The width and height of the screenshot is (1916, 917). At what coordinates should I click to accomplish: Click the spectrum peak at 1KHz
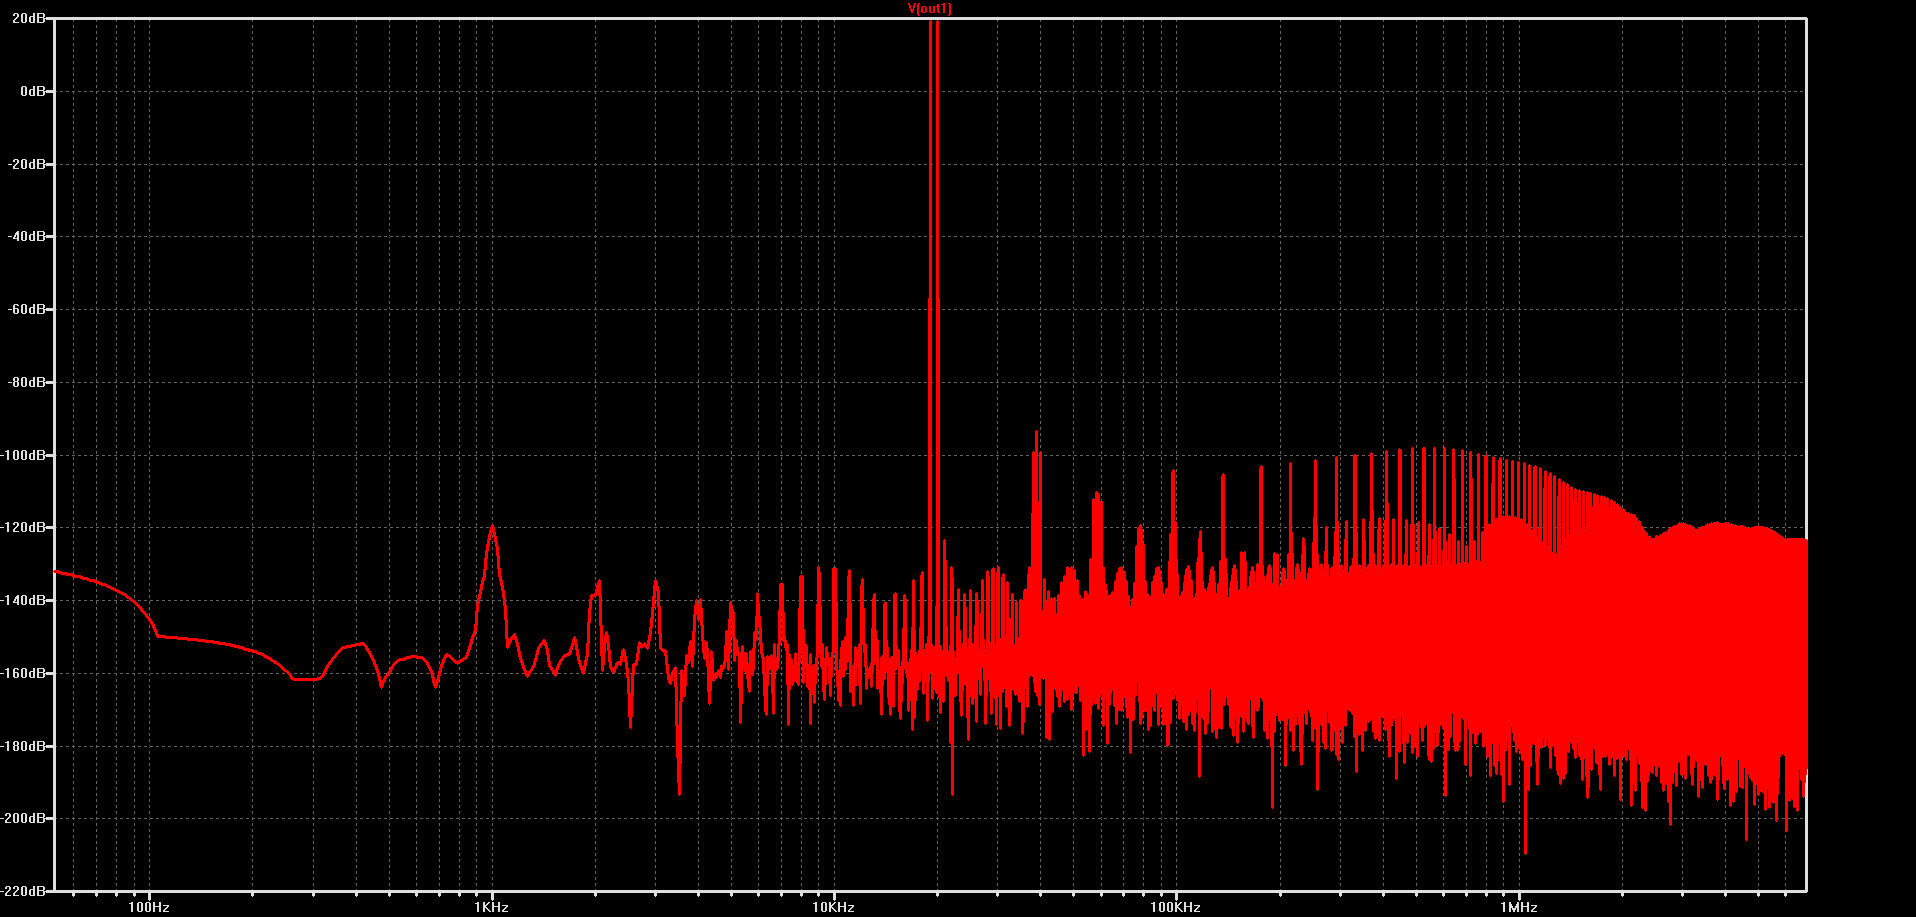pos(492,526)
